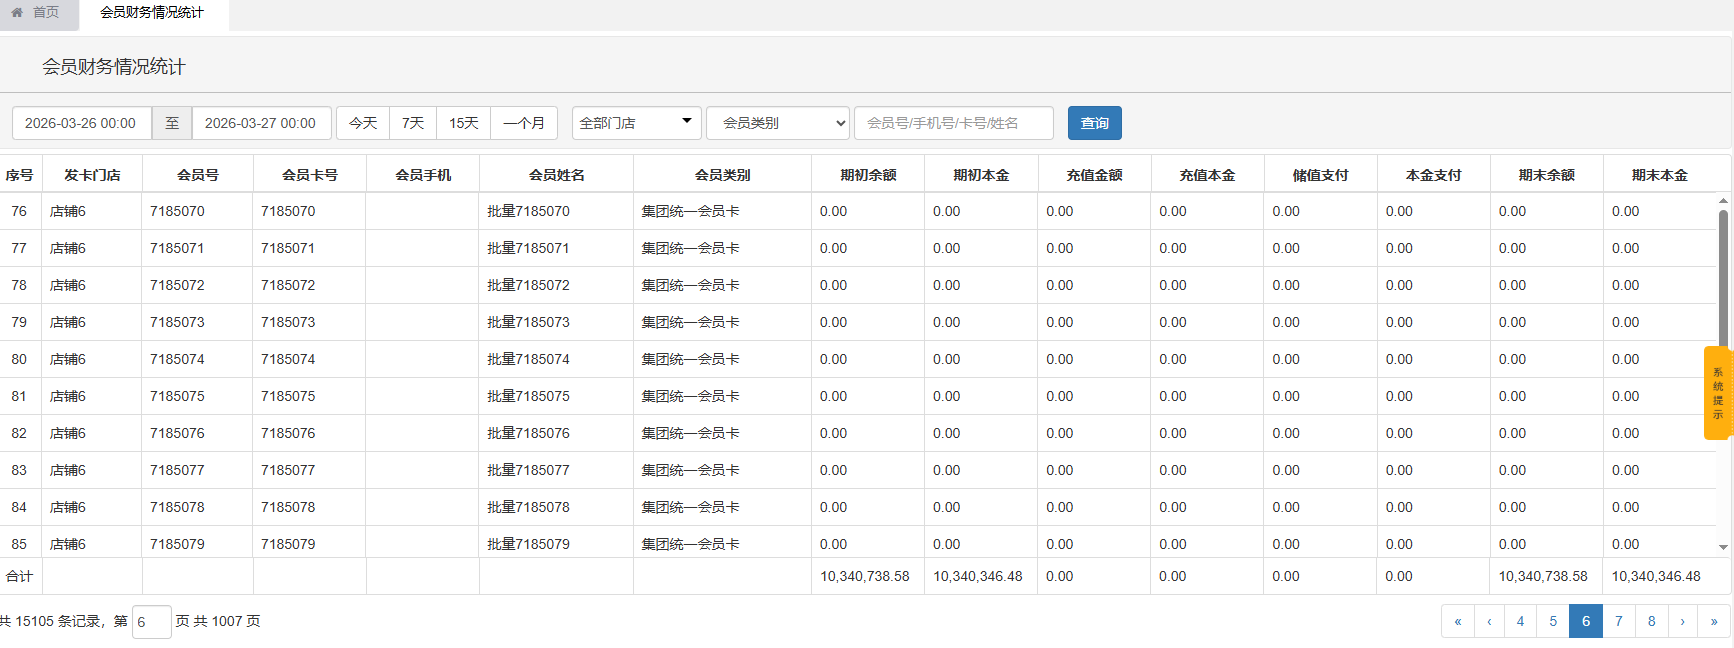Click the start date field 2026-03-26
The height and width of the screenshot is (648, 1734).
tap(81, 123)
